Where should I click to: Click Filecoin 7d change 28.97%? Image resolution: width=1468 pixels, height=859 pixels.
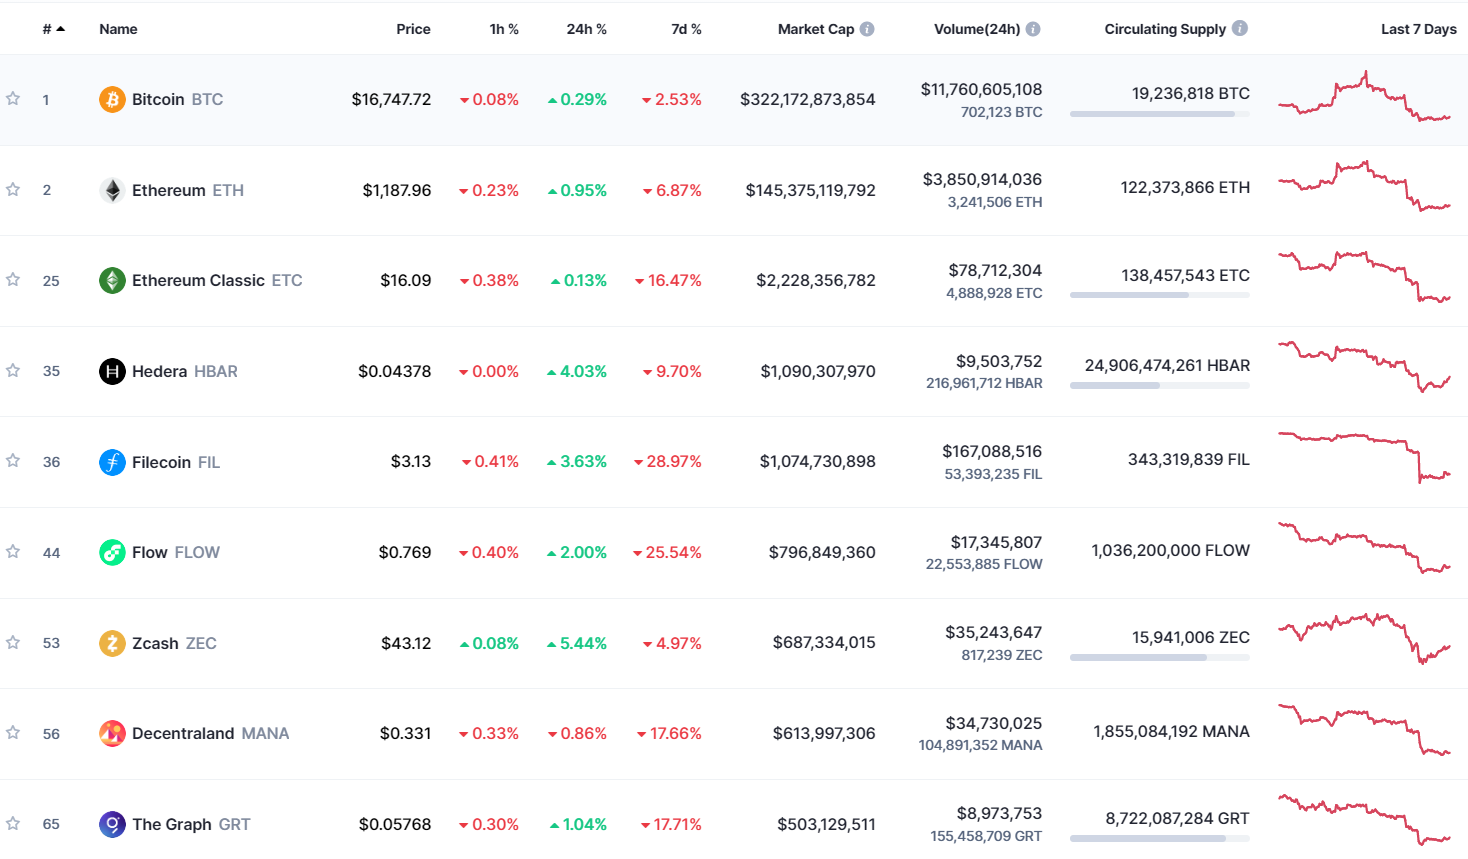click(668, 462)
